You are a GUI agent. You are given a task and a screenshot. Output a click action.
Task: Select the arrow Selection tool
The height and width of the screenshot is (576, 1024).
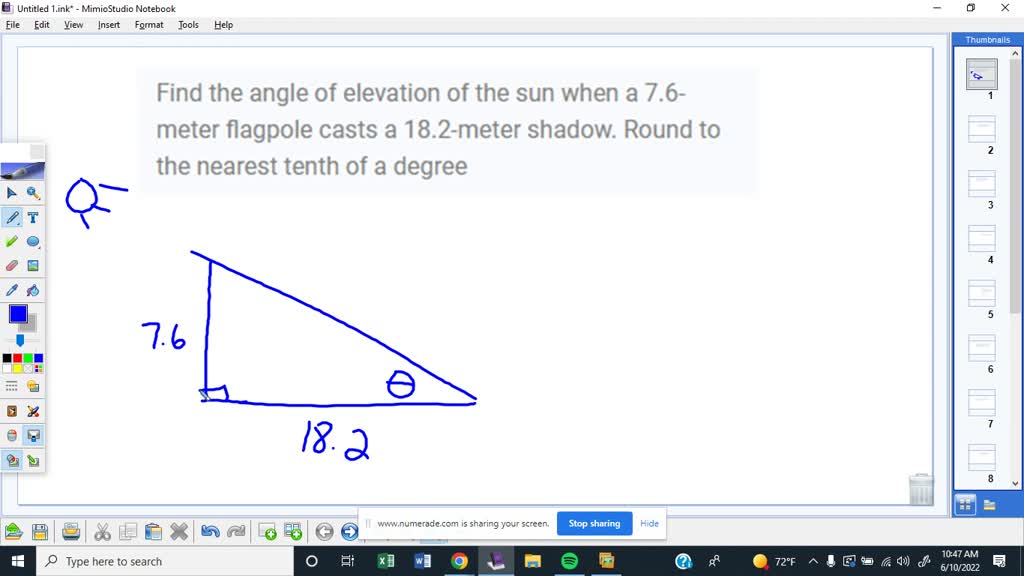coord(12,193)
